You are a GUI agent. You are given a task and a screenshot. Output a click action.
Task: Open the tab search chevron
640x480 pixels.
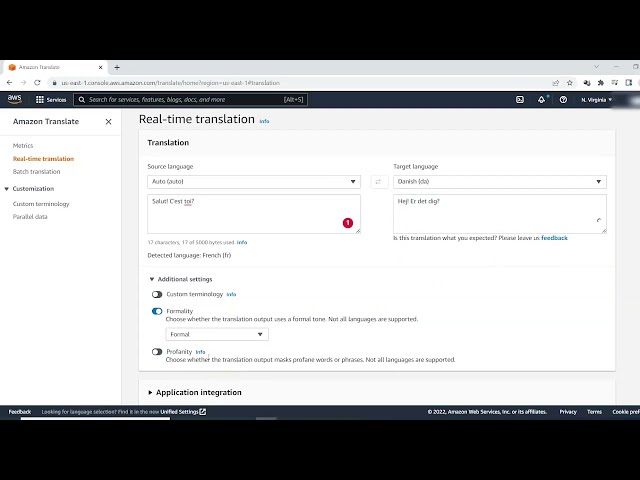[596, 67]
